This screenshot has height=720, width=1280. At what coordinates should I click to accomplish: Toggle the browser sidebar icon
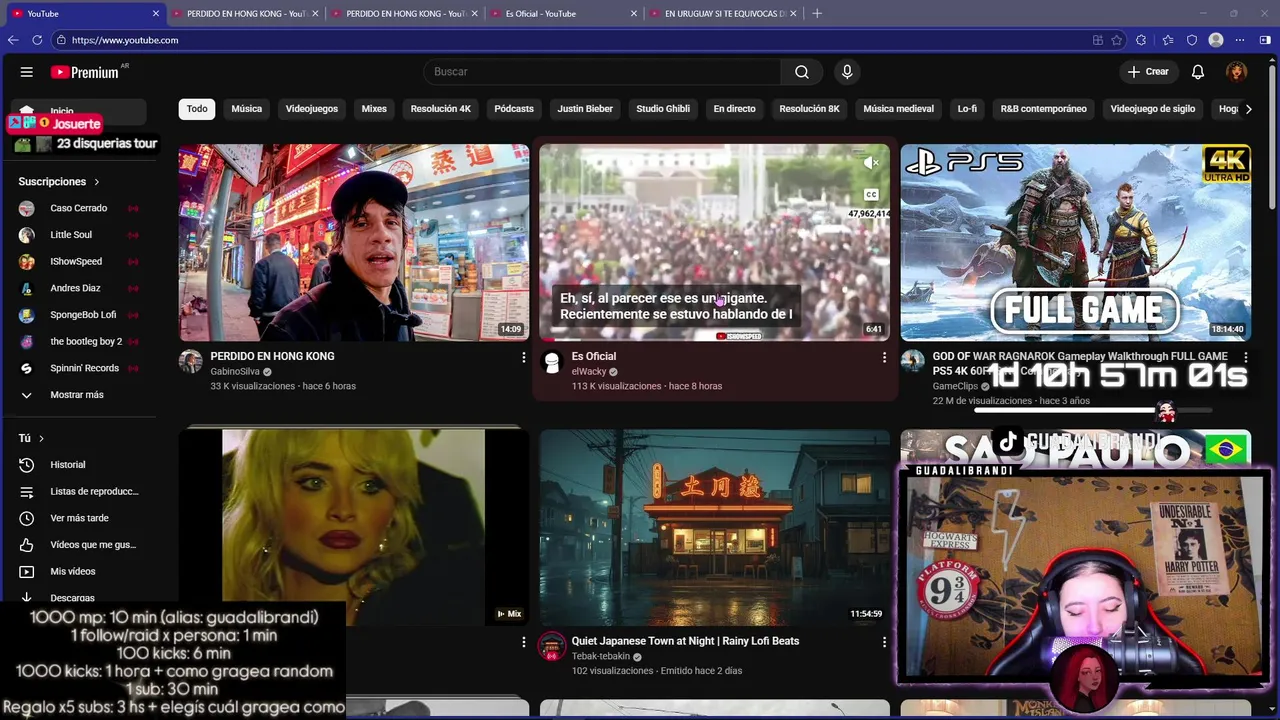pos(1265,40)
